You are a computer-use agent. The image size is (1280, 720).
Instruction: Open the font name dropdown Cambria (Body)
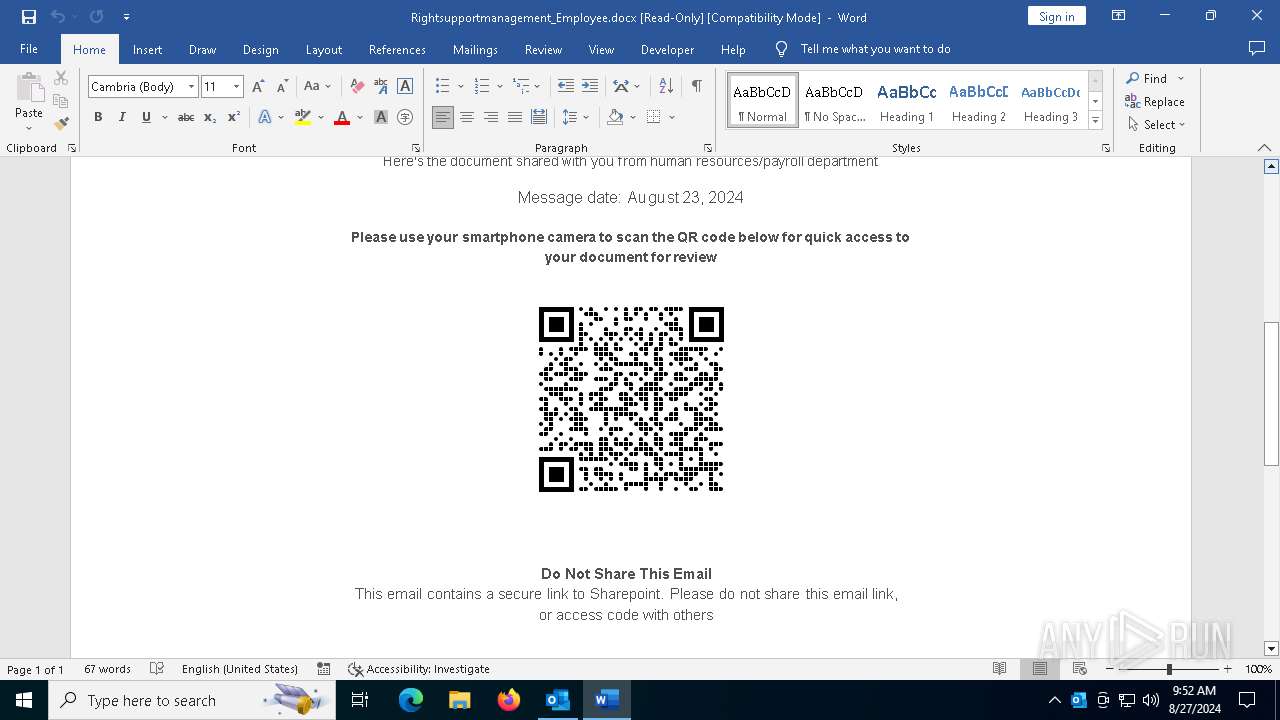[191, 87]
